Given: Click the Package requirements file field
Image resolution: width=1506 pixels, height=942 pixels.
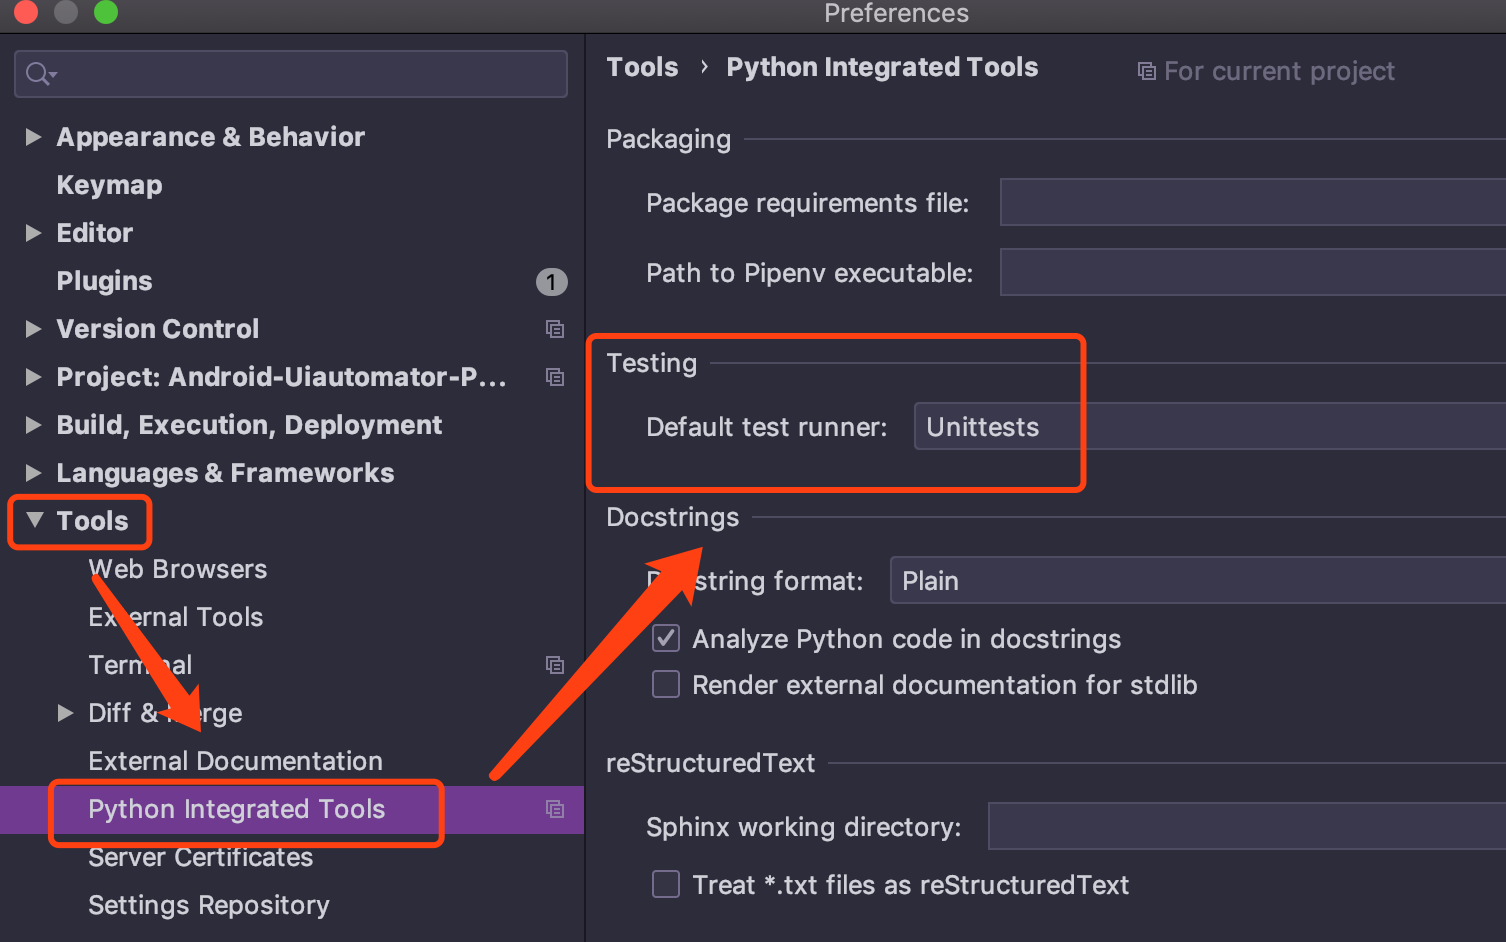Looking at the screenshot, I should [x=1252, y=203].
